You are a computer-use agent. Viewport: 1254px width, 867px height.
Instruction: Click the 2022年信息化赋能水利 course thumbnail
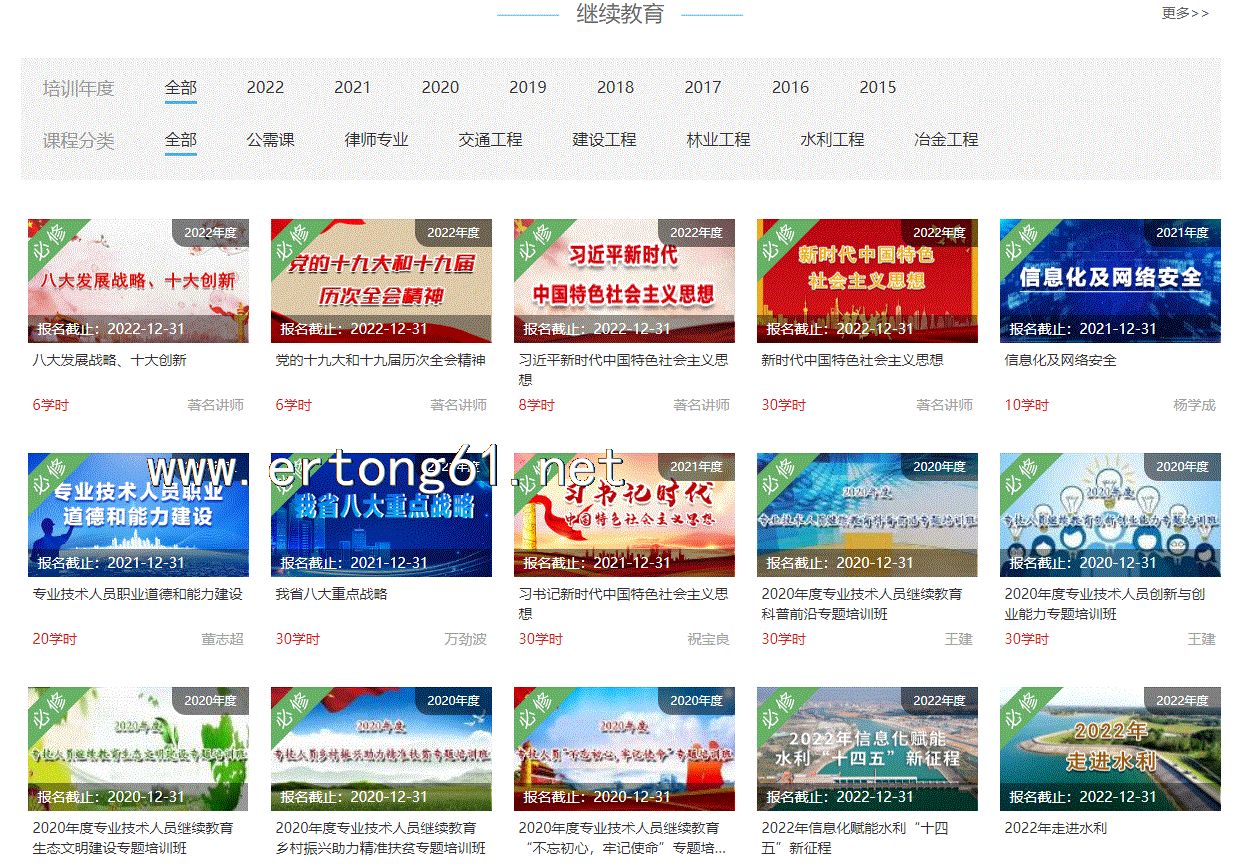tap(867, 748)
